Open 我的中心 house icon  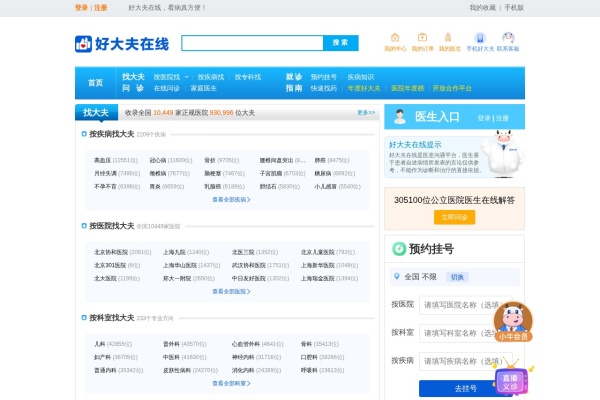[x=395, y=38]
